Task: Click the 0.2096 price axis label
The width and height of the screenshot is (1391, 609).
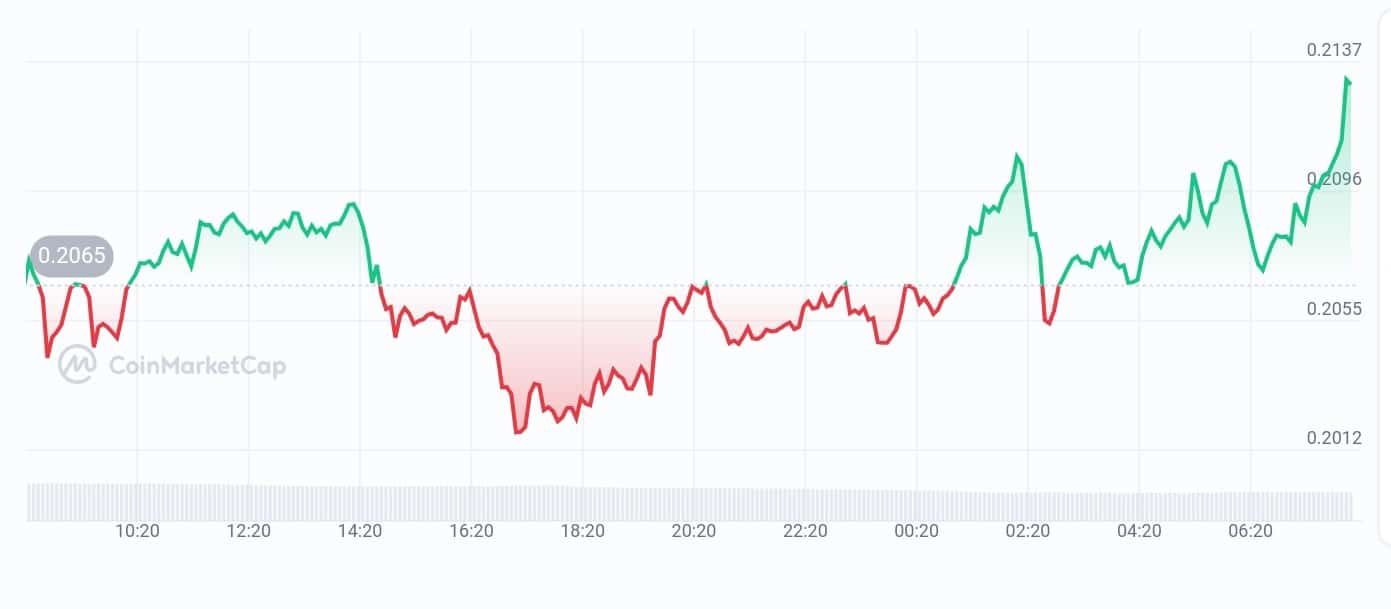Action: (x=1334, y=180)
